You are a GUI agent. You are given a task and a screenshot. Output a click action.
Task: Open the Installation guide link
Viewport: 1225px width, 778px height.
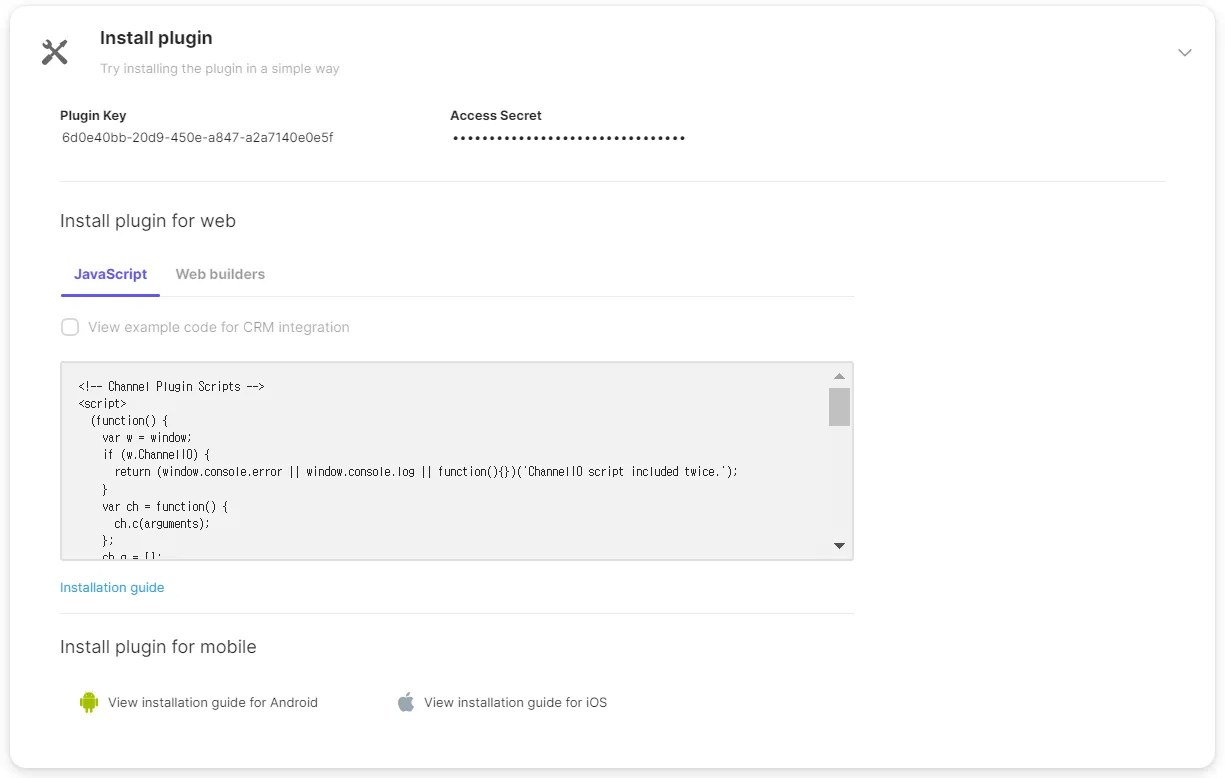click(x=112, y=587)
